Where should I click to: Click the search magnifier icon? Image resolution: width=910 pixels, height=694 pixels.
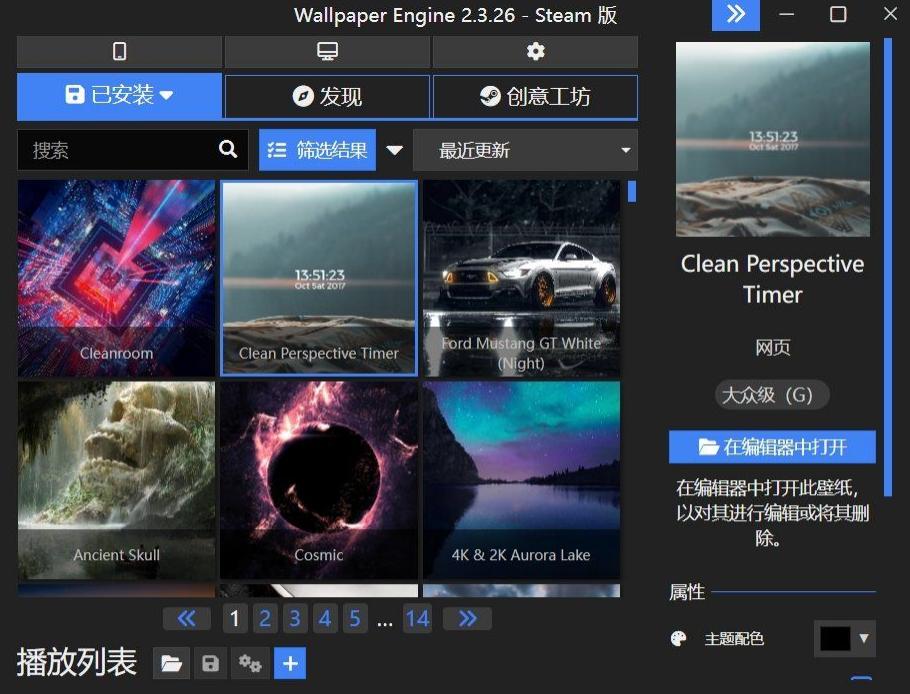pyautogui.click(x=228, y=150)
